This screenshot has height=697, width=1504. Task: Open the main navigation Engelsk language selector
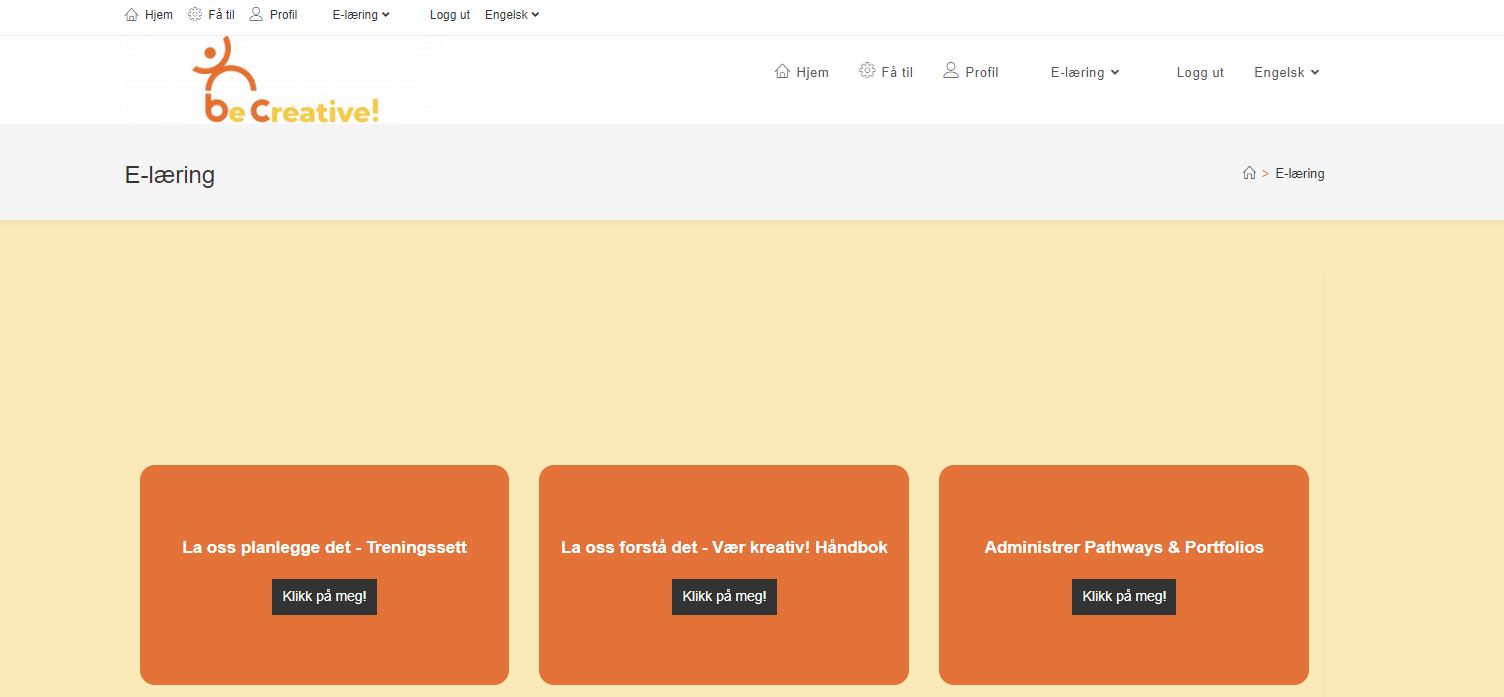coord(1287,72)
